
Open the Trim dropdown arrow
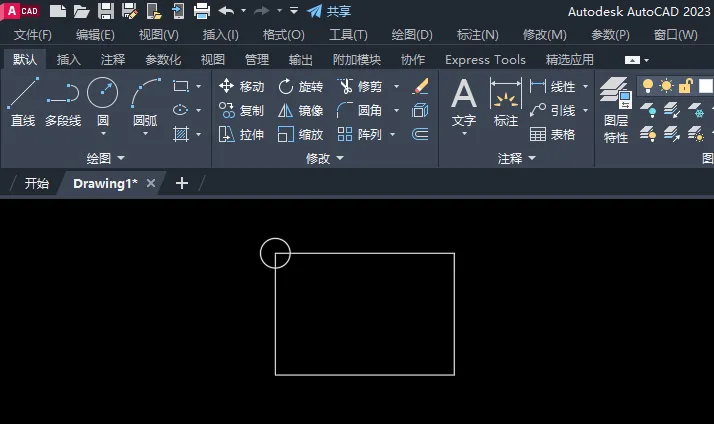pyautogui.click(x=397, y=86)
